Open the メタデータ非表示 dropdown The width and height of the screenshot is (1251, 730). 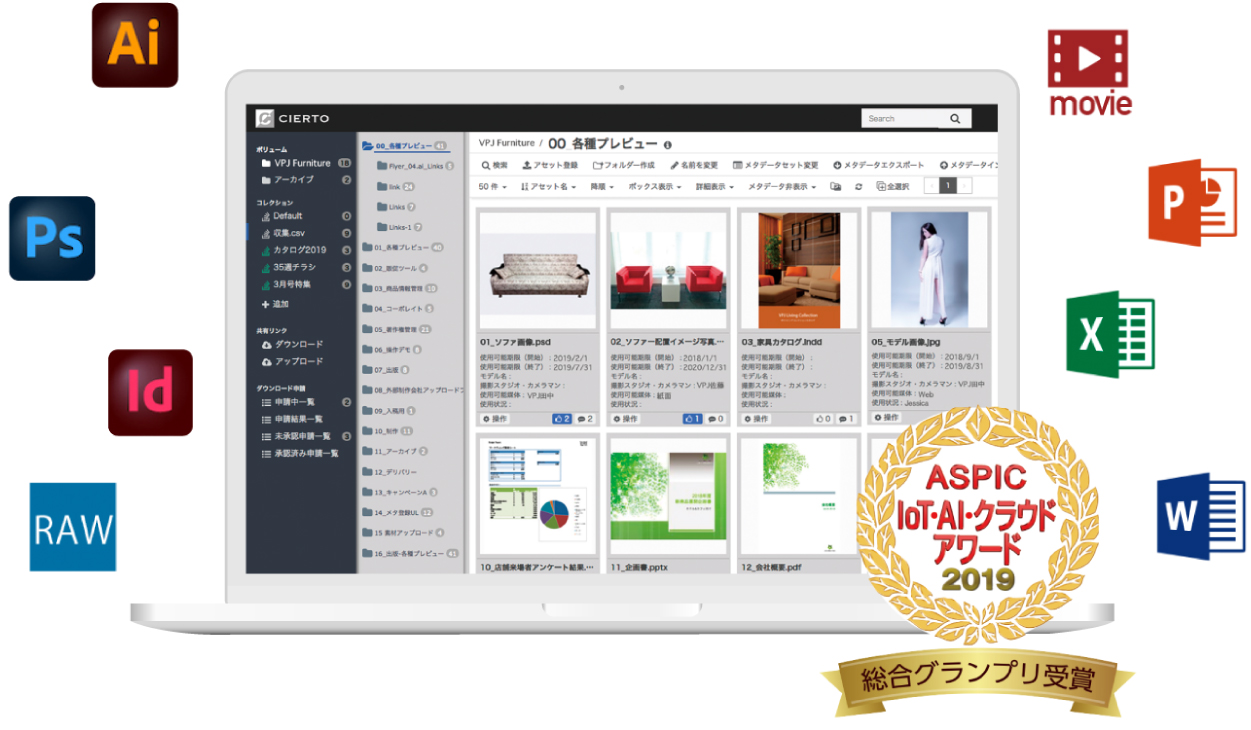click(782, 187)
